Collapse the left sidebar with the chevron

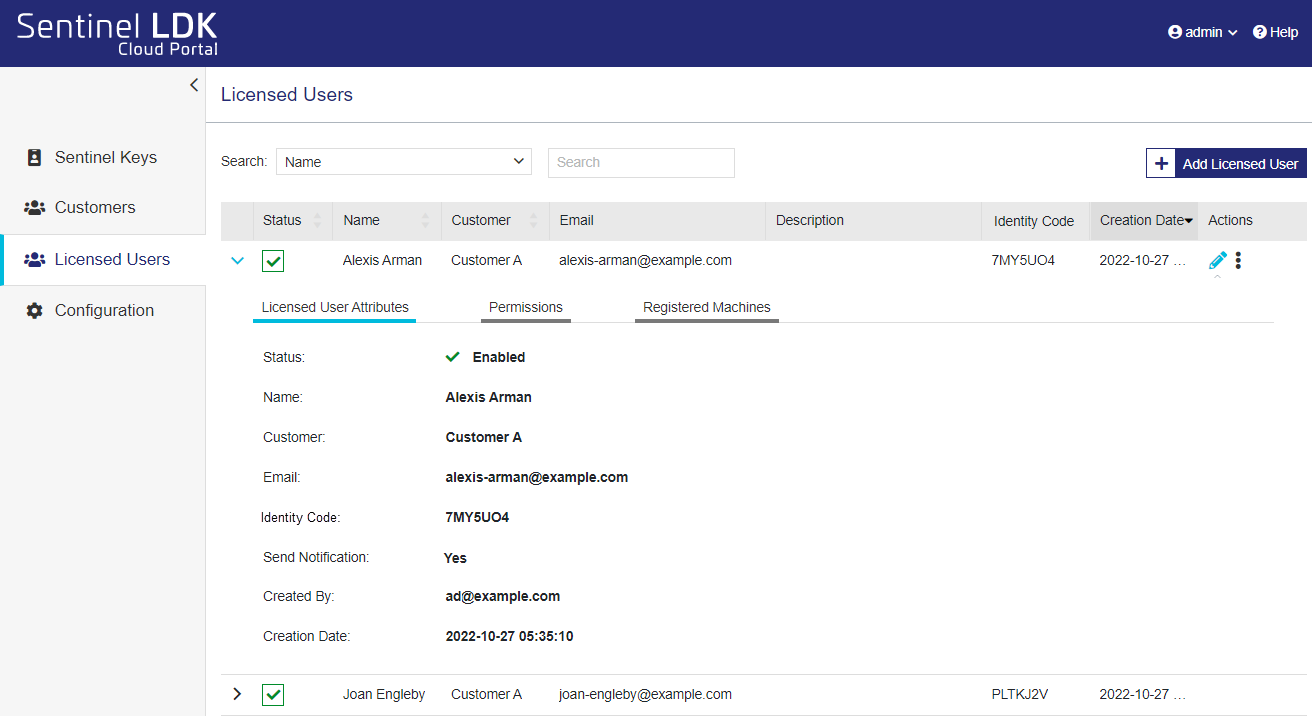(x=194, y=86)
